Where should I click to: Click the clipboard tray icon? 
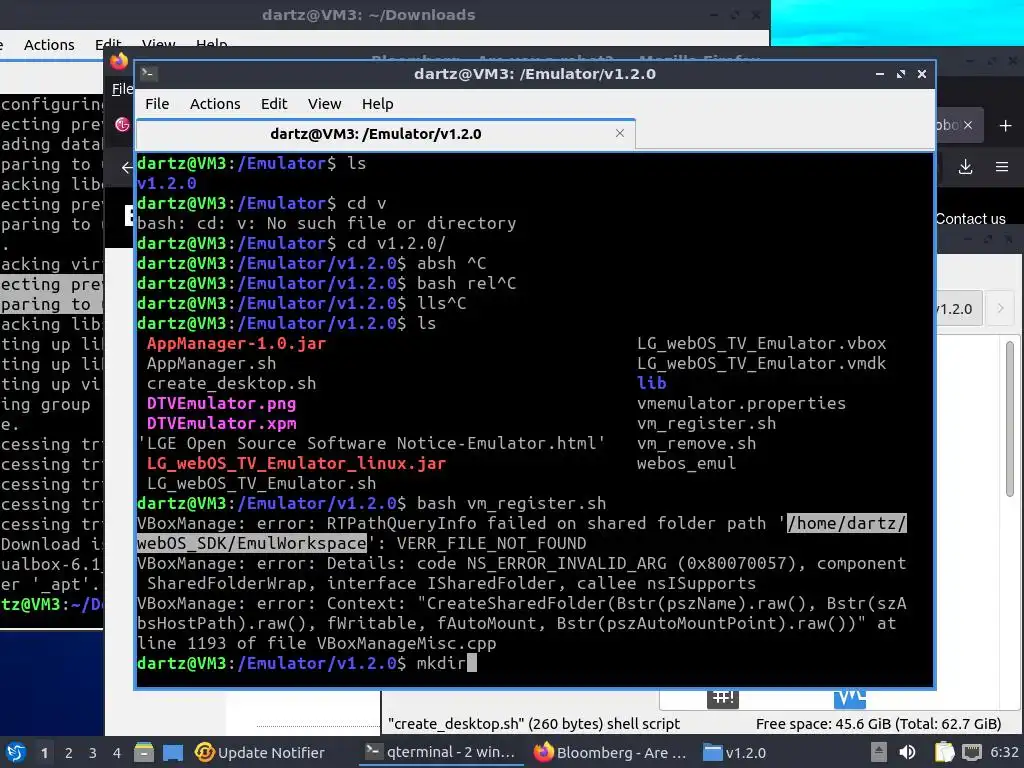(x=944, y=753)
